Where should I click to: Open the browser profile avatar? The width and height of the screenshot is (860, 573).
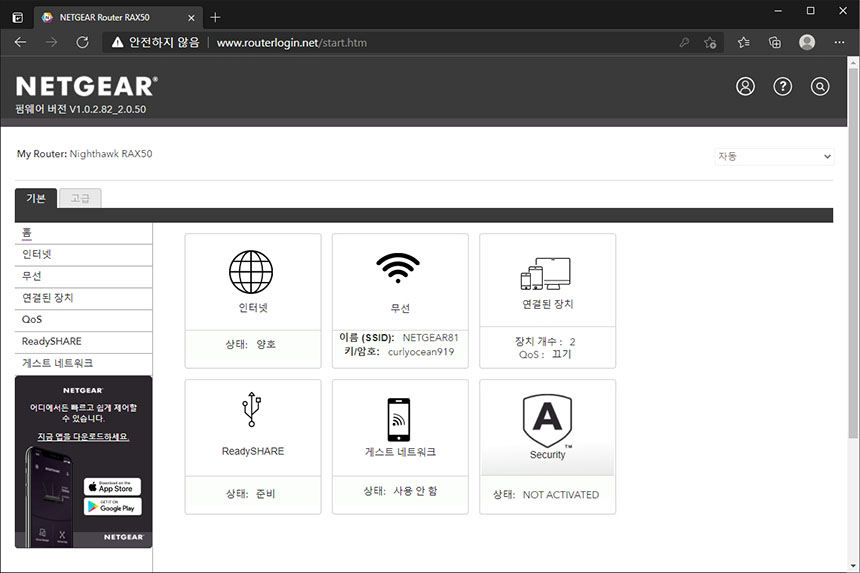pyautogui.click(x=807, y=42)
